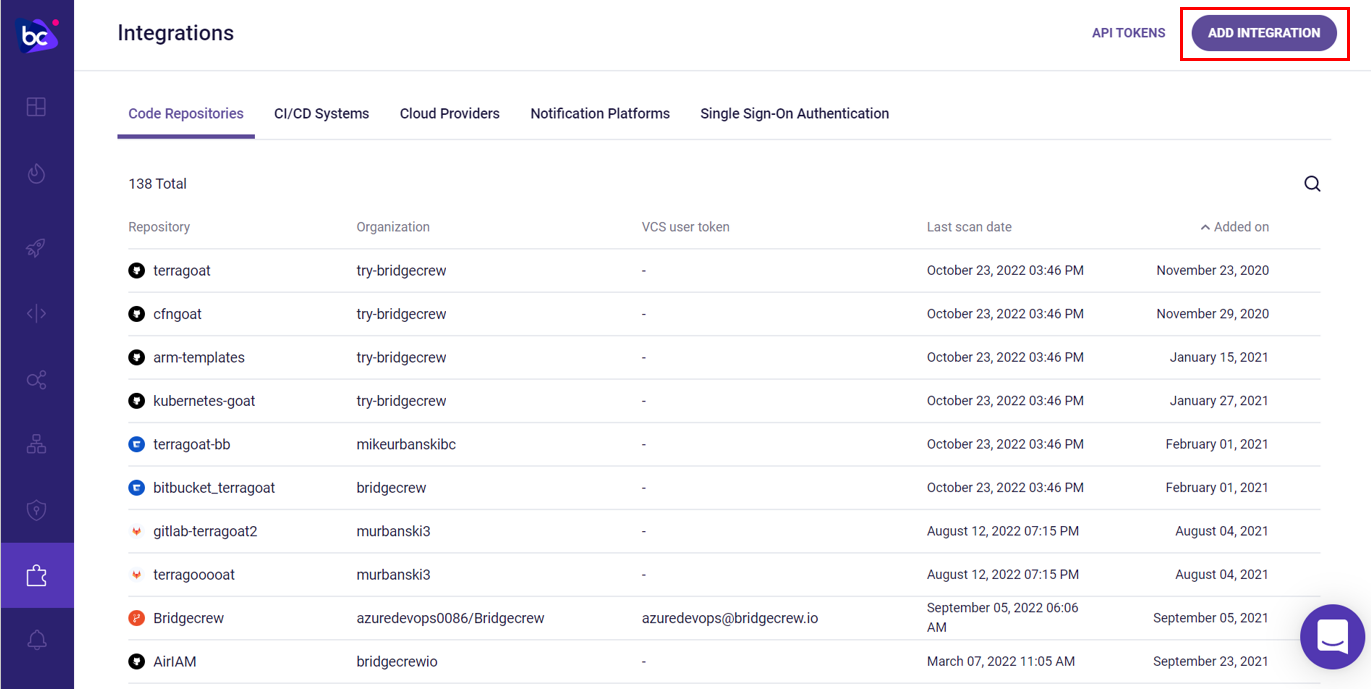Click the VCS user token column header
Viewport: 1371px width, 689px height.
coord(686,227)
